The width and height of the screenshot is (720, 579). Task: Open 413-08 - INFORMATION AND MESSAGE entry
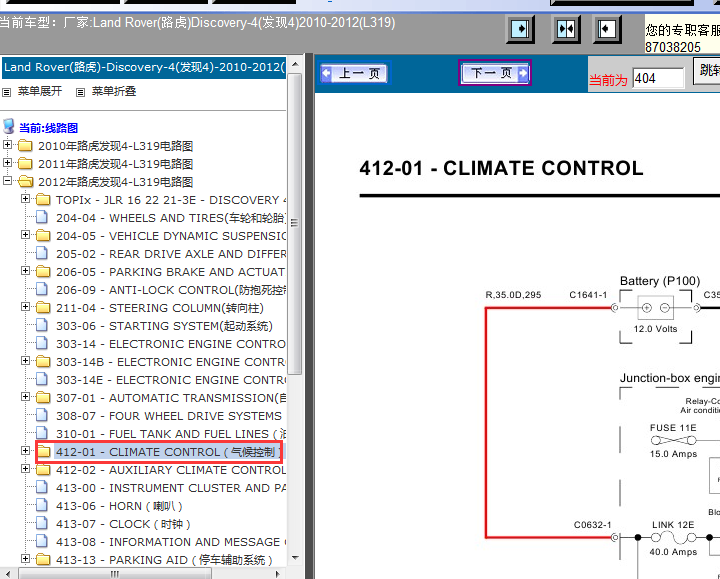[x=170, y=542]
